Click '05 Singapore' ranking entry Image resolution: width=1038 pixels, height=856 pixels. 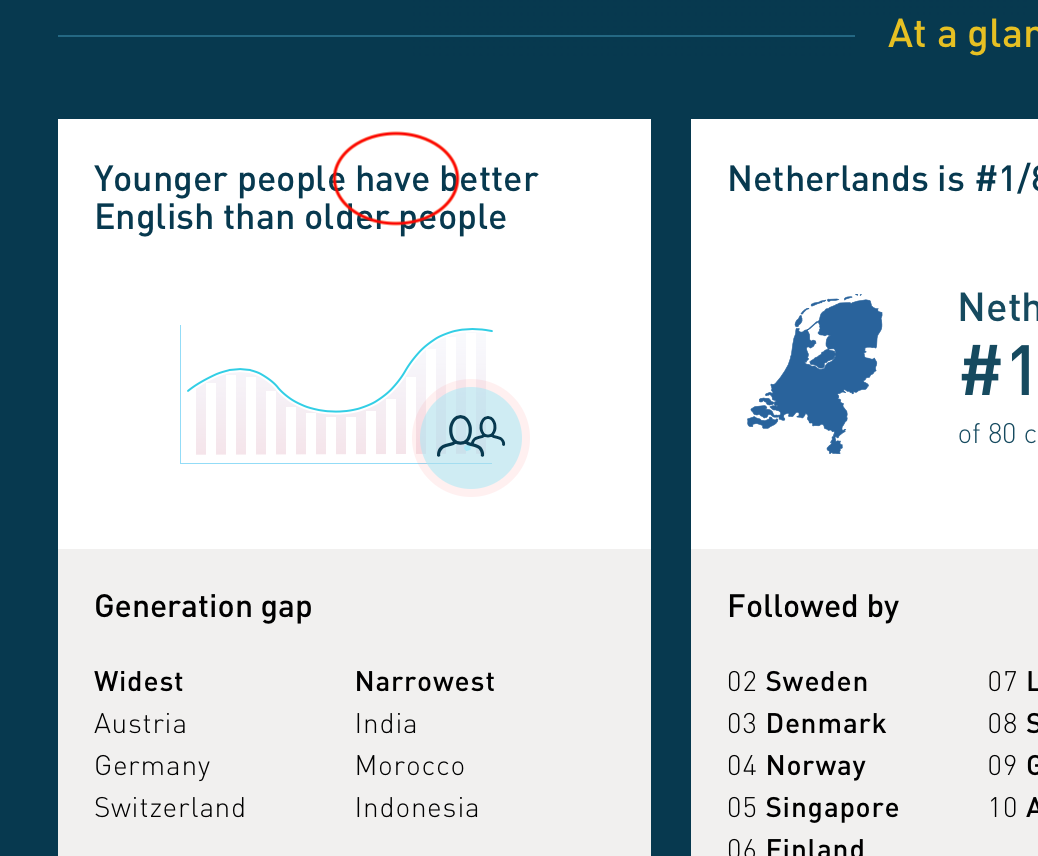point(813,808)
